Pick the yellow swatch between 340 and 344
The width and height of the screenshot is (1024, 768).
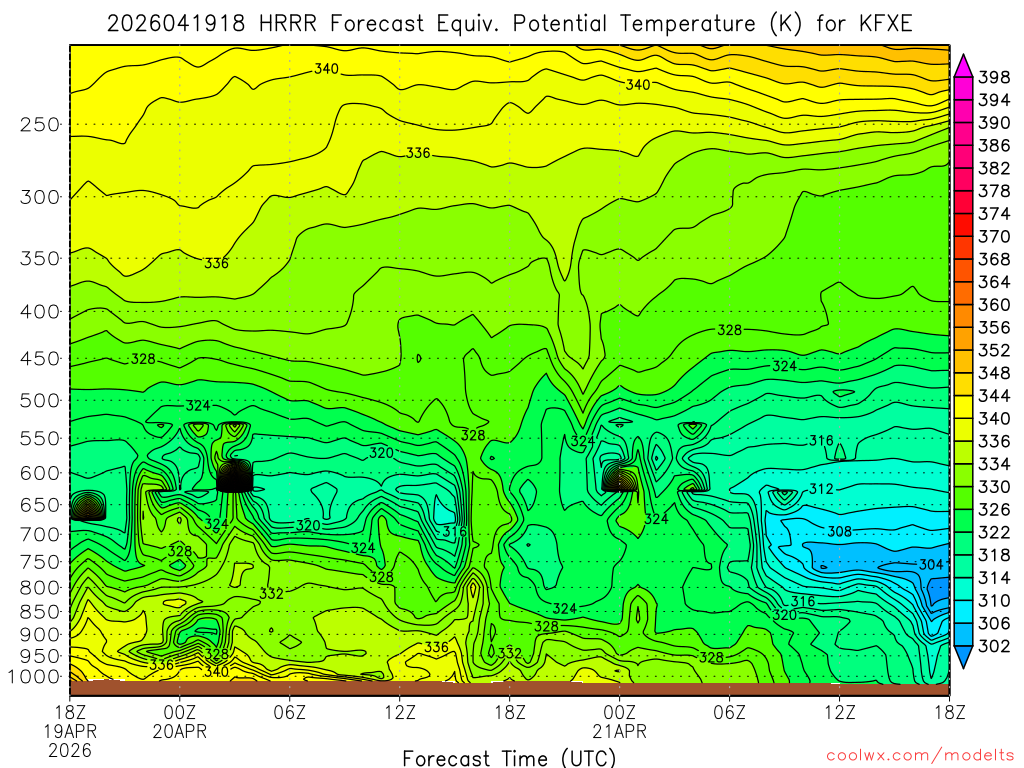pyautogui.click(x=963, y=407)
